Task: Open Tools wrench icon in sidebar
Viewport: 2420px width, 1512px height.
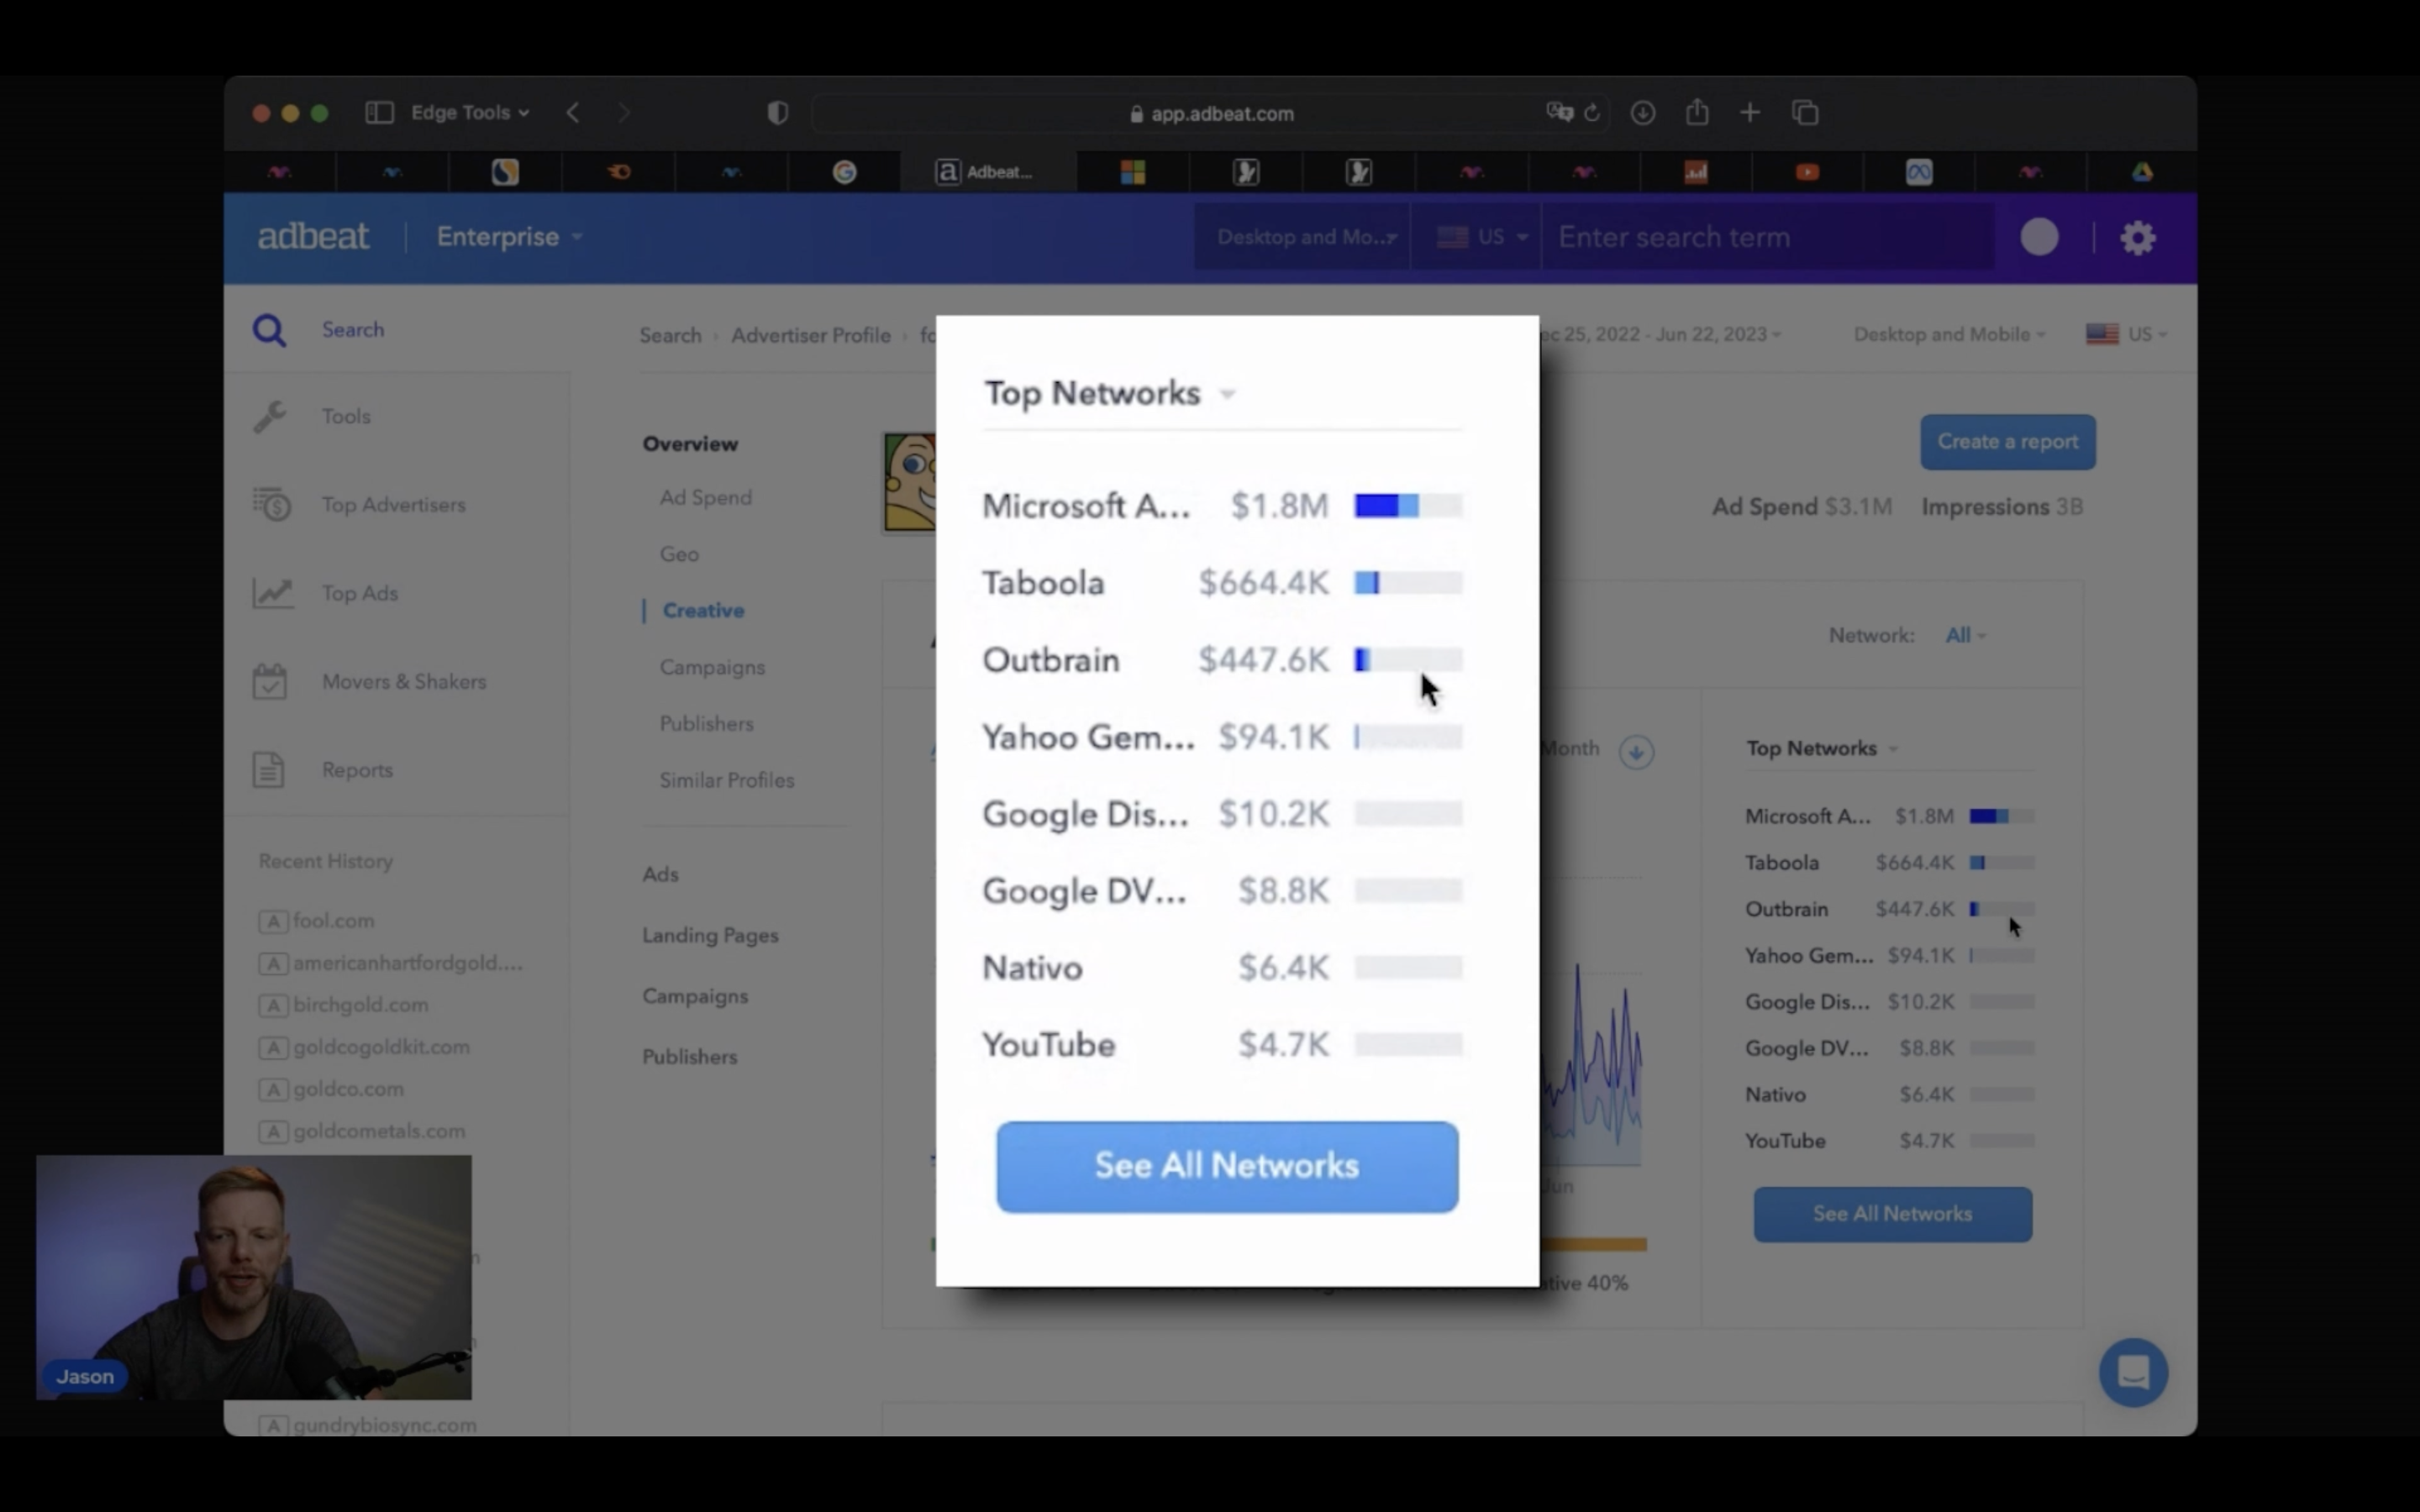Action: tap(269, 417)
